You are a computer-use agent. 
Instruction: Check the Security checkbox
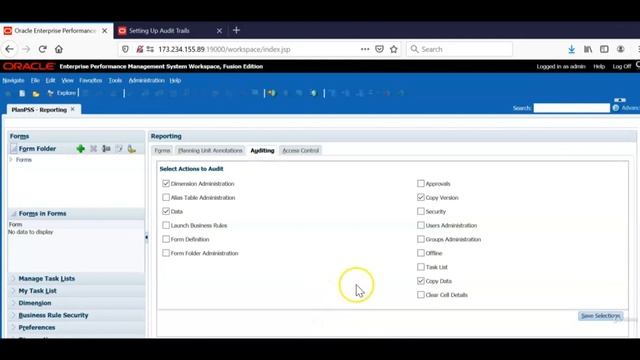421,211
